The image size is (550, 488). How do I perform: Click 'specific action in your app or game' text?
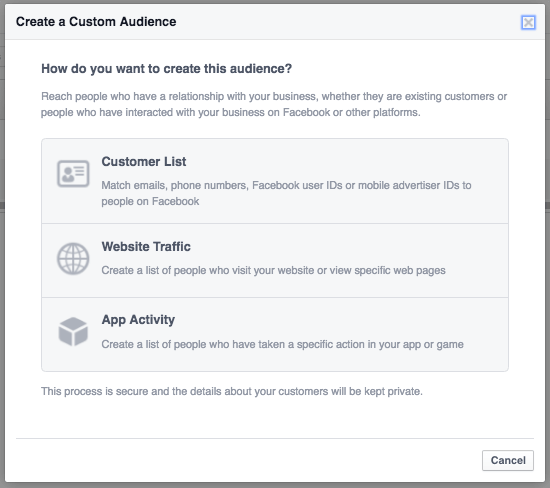(x=380, y=345)
